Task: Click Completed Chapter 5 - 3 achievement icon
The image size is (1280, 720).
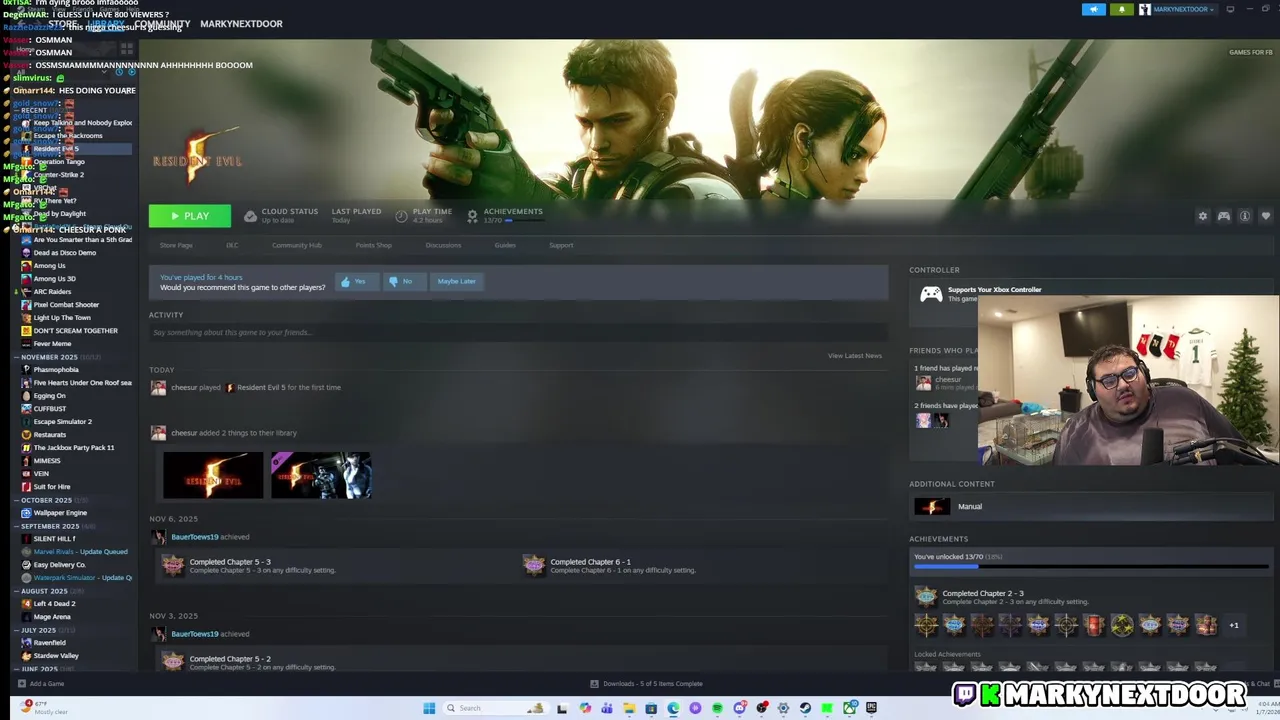Action: 173,565
